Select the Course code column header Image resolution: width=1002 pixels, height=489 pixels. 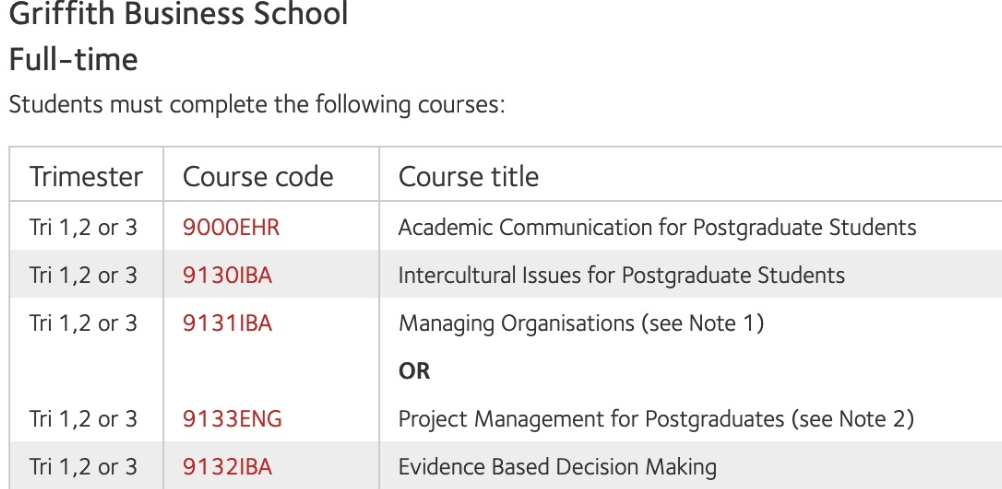point(258,177)
